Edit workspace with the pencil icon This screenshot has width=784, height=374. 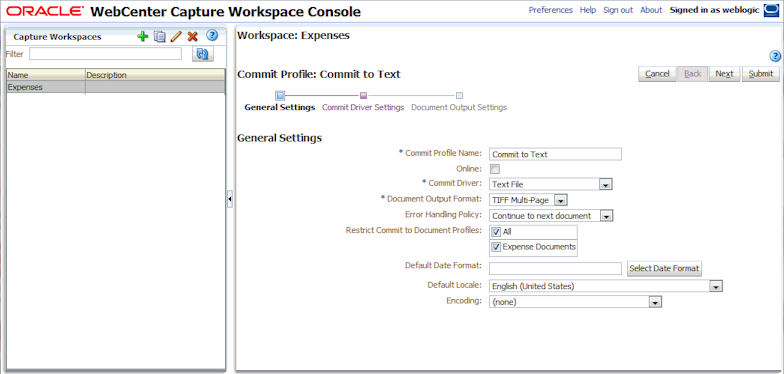pyautogui.click(x=176, y=36)
